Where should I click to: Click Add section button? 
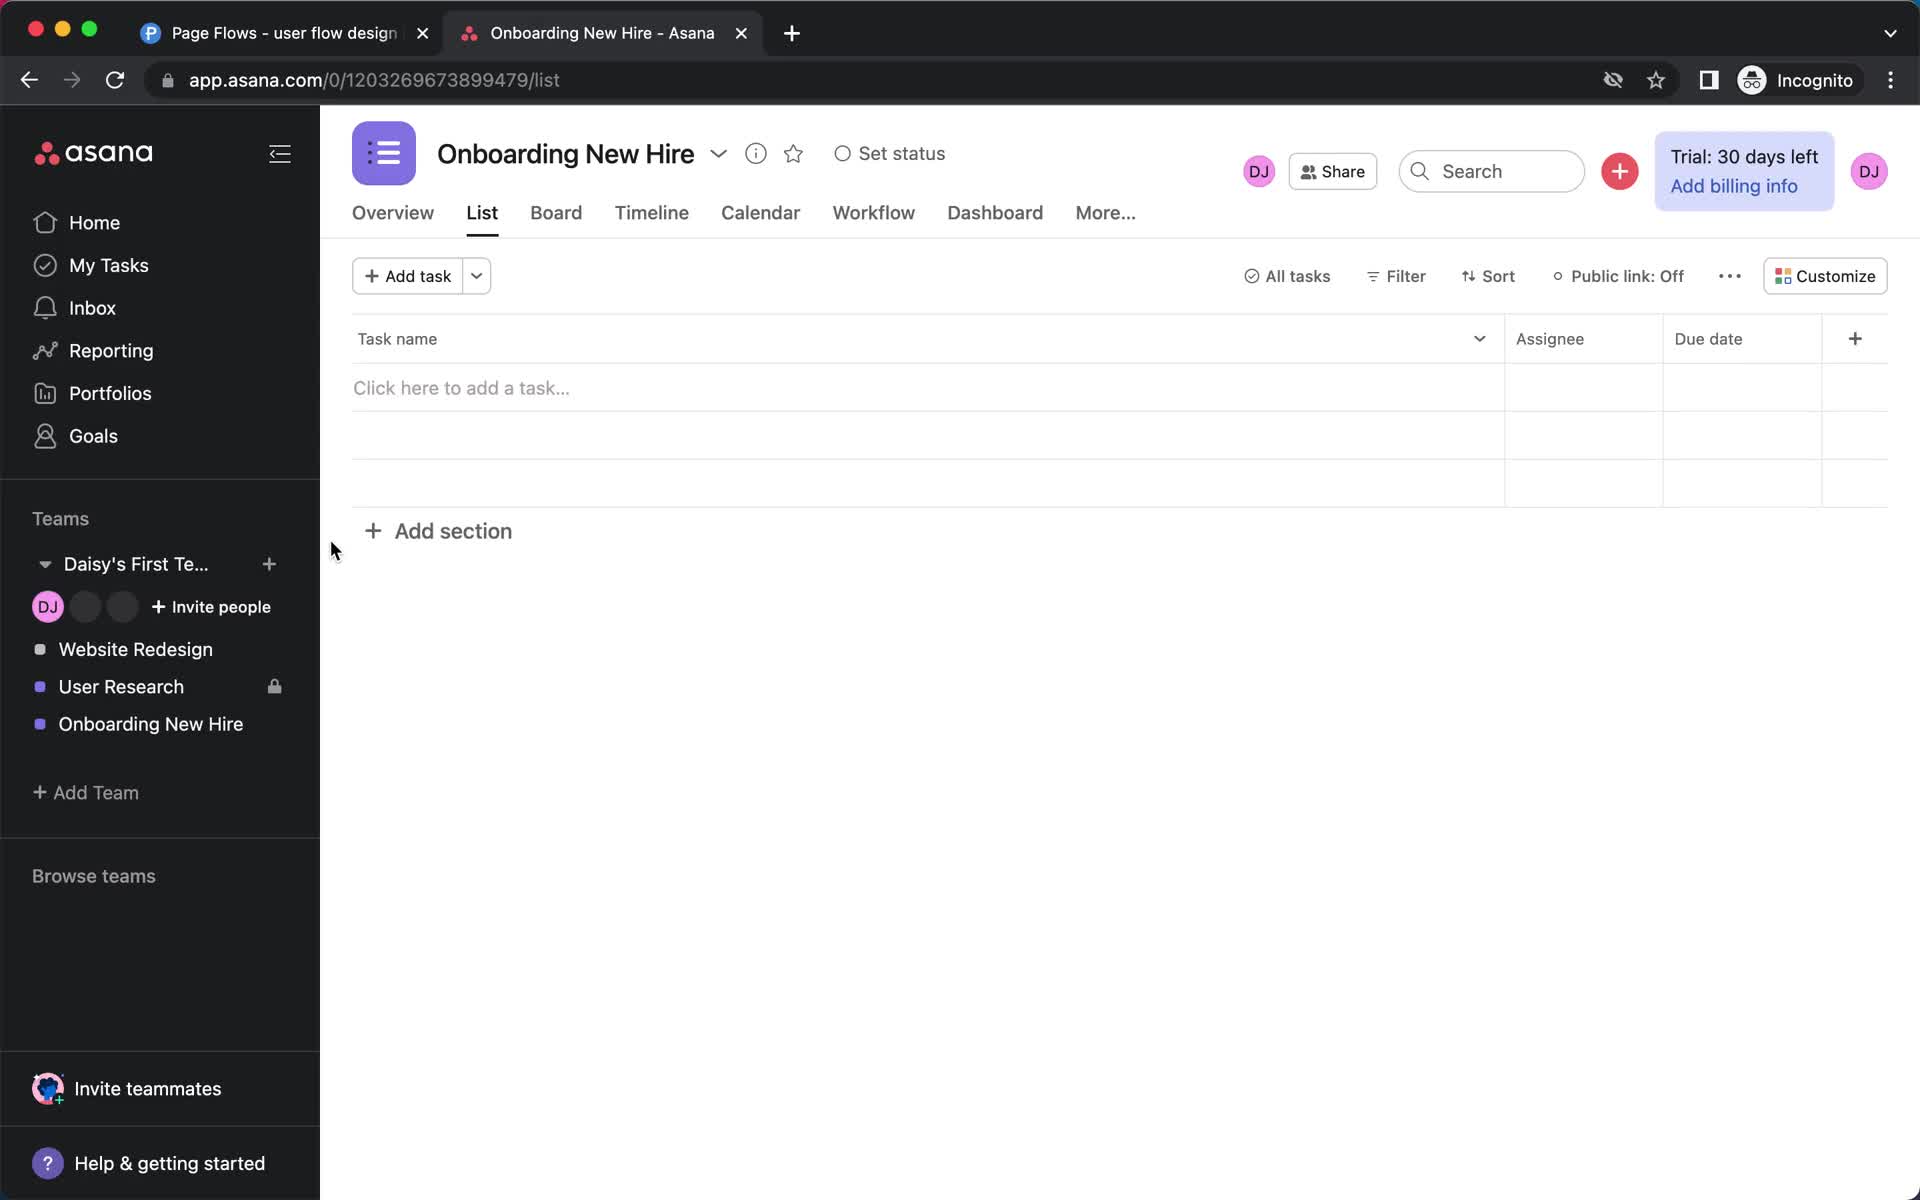tap(438, 529)
